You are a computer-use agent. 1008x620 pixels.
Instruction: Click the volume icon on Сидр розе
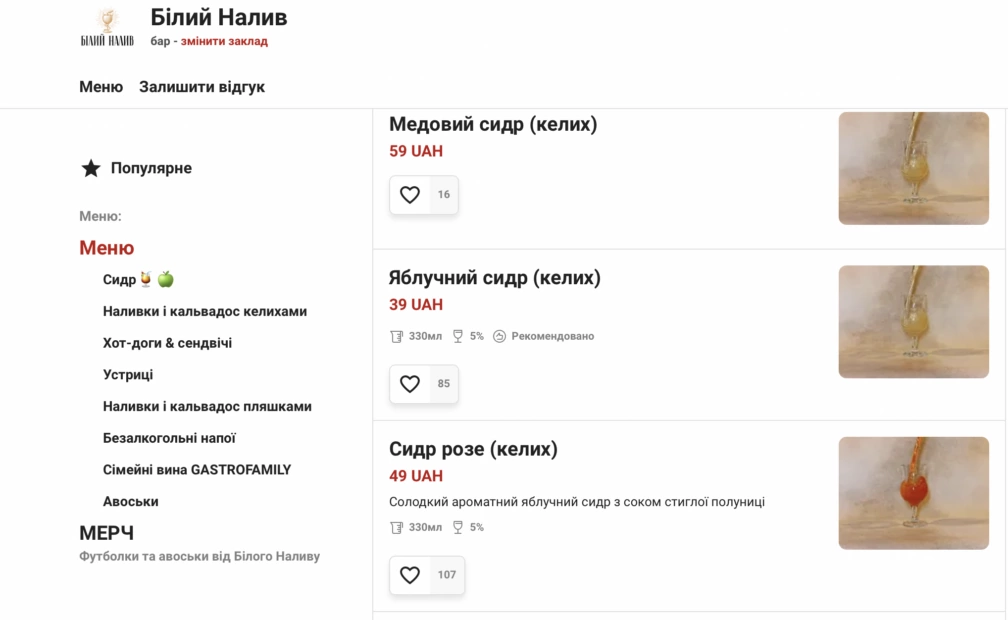[397, 527]
